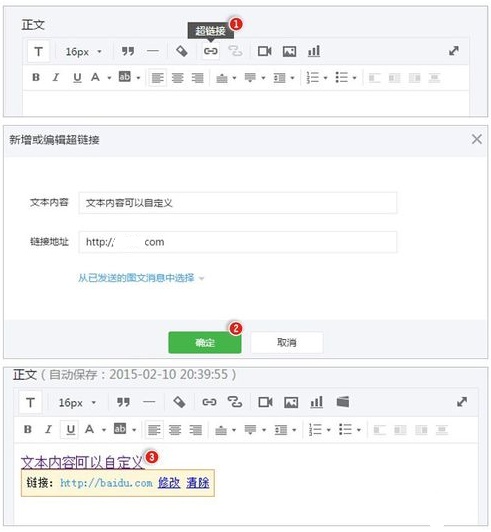The image size is (491, 532).
Task: Click the unlink icon in bottom editor toolbar
Action: (x=234, y=402)
